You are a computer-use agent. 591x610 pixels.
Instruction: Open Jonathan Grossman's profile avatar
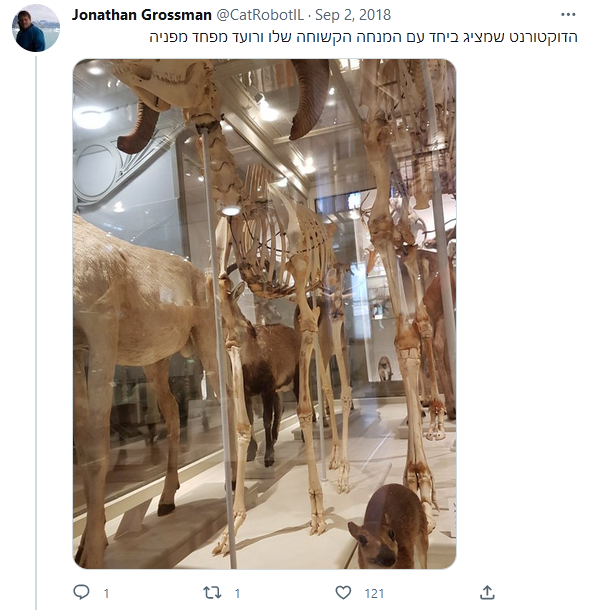pos(36,29)
